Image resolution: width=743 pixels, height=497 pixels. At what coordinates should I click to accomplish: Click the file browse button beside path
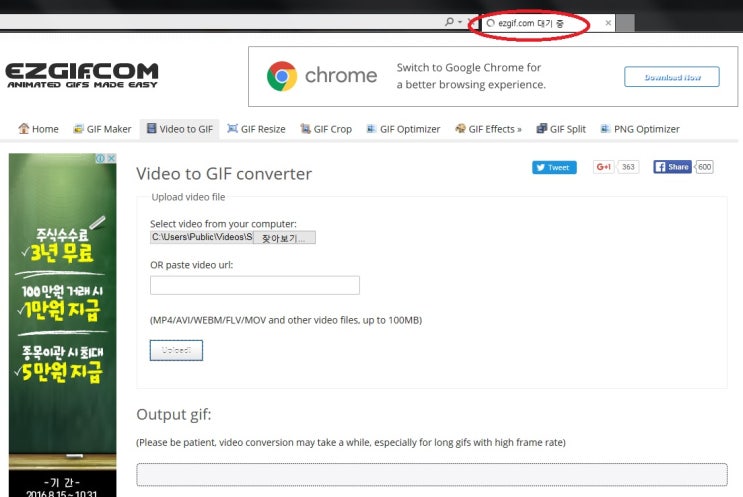pos(284,238)
